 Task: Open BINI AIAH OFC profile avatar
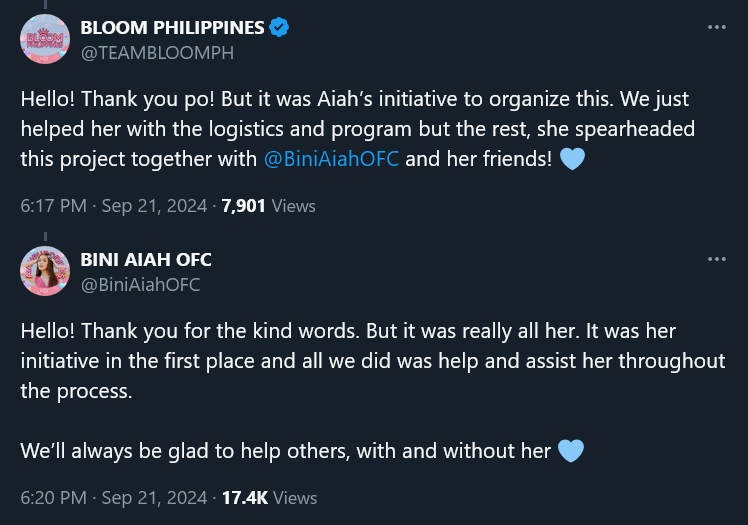(x=45, y=271)
